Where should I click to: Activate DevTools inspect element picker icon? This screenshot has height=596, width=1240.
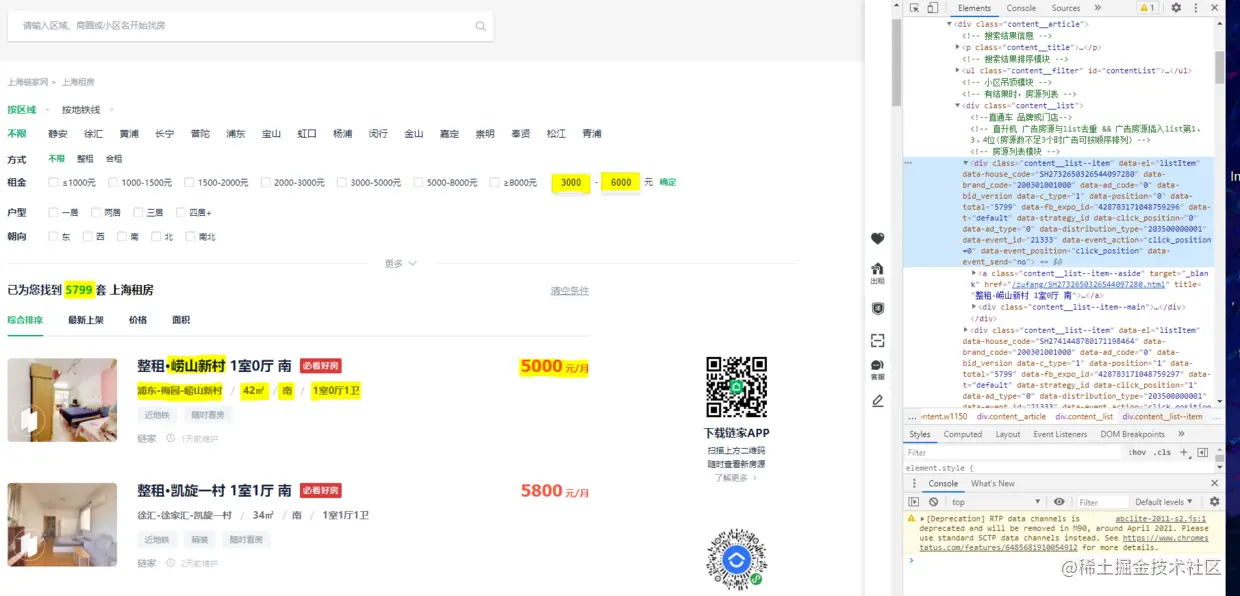tap(914, 8)
